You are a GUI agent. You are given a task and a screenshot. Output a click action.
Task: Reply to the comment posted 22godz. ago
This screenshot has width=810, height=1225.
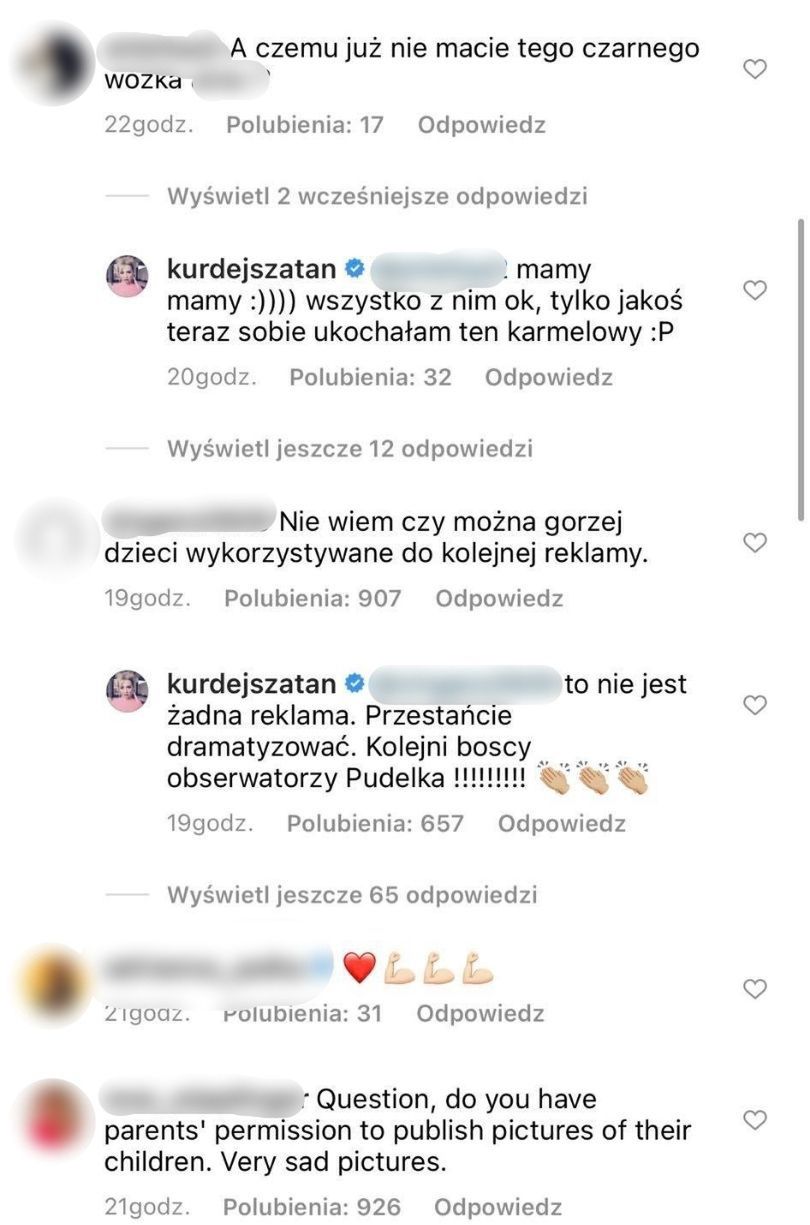[x=481, y=125]
